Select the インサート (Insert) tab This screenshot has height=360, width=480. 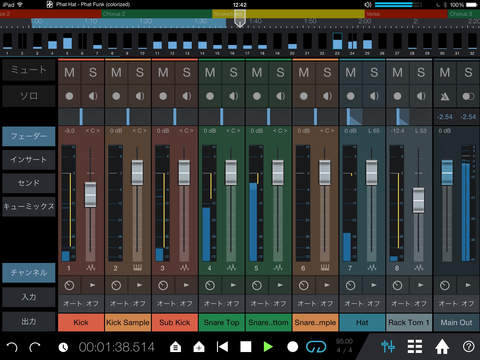(29, 159)
